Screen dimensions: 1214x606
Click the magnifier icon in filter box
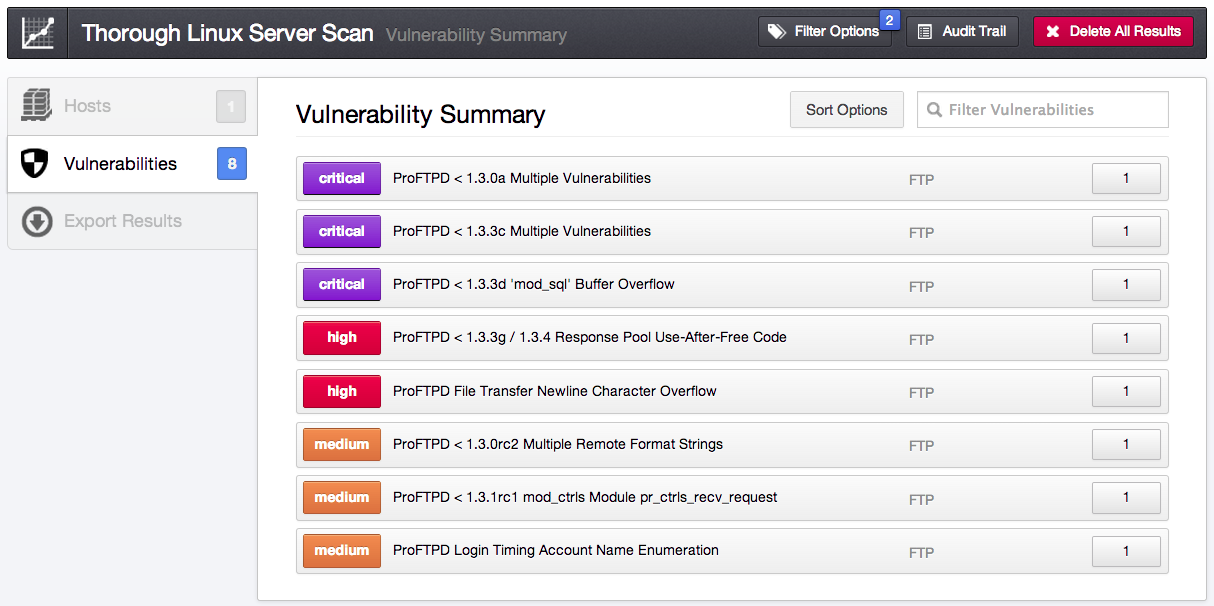point(935,110)
